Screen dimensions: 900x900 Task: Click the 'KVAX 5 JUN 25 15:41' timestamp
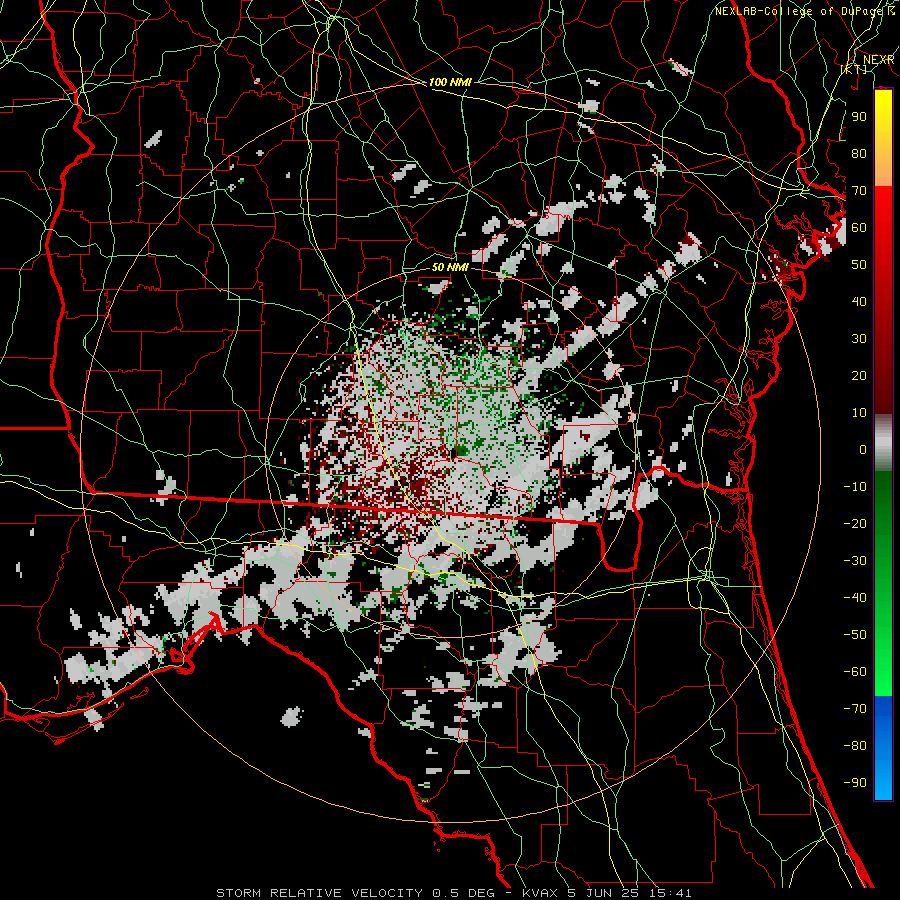607,893
